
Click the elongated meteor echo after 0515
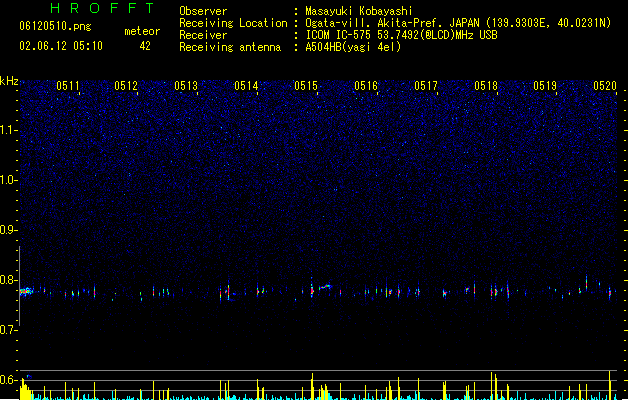coord(325,287)
